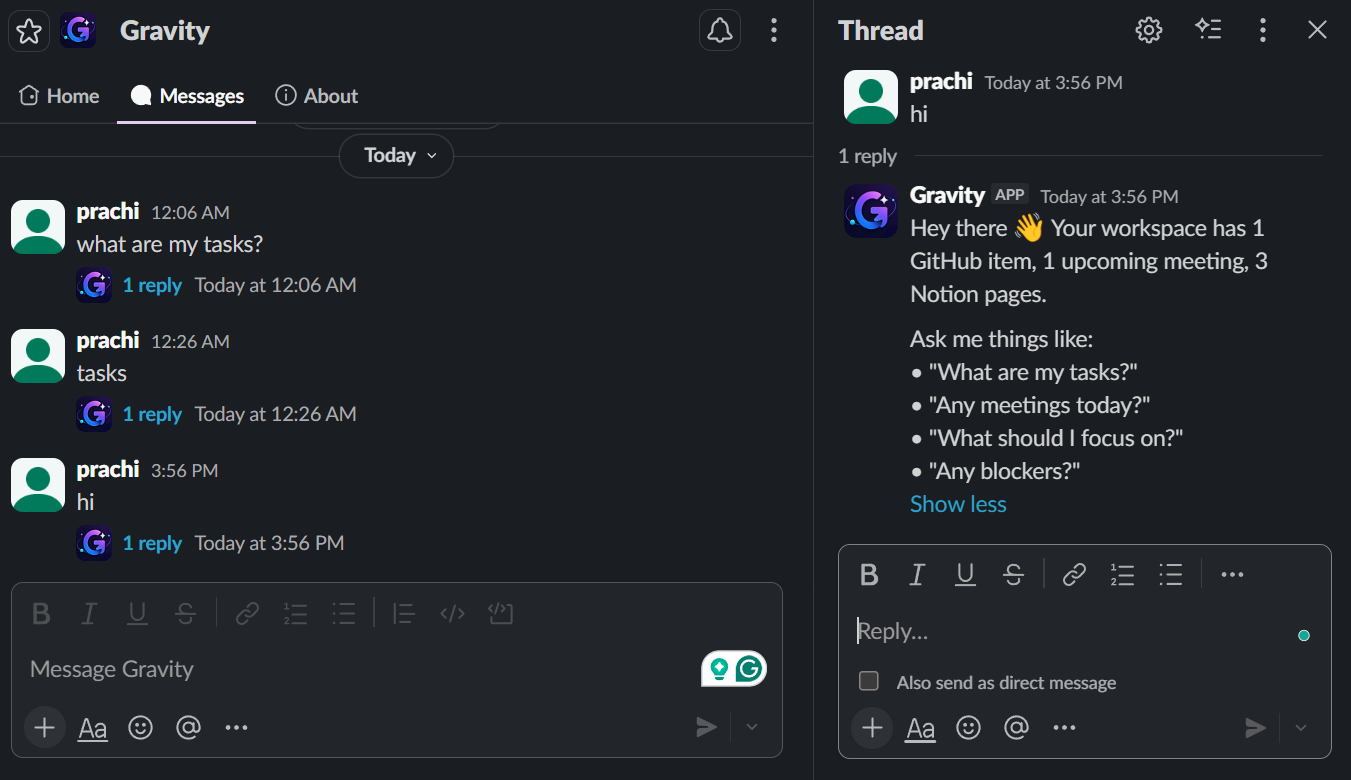Apply italic in the thread reply box
This screenshot has height=780, width=1351.
(917, 574)
